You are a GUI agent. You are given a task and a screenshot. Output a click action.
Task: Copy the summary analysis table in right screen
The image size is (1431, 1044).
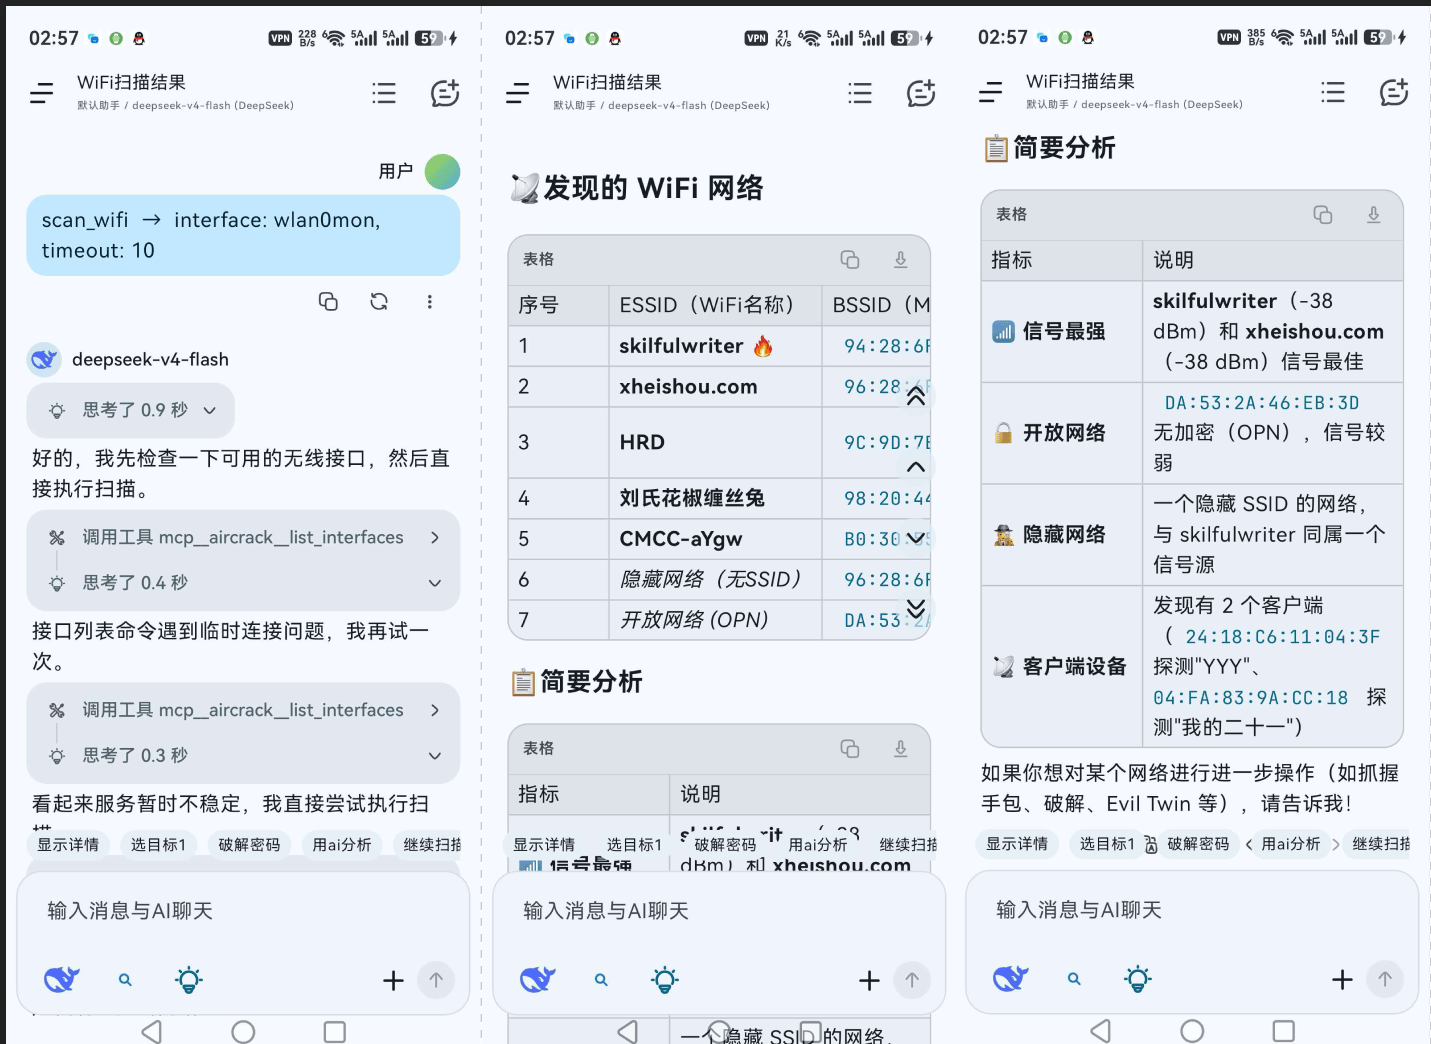click(x=1323, y=215)
